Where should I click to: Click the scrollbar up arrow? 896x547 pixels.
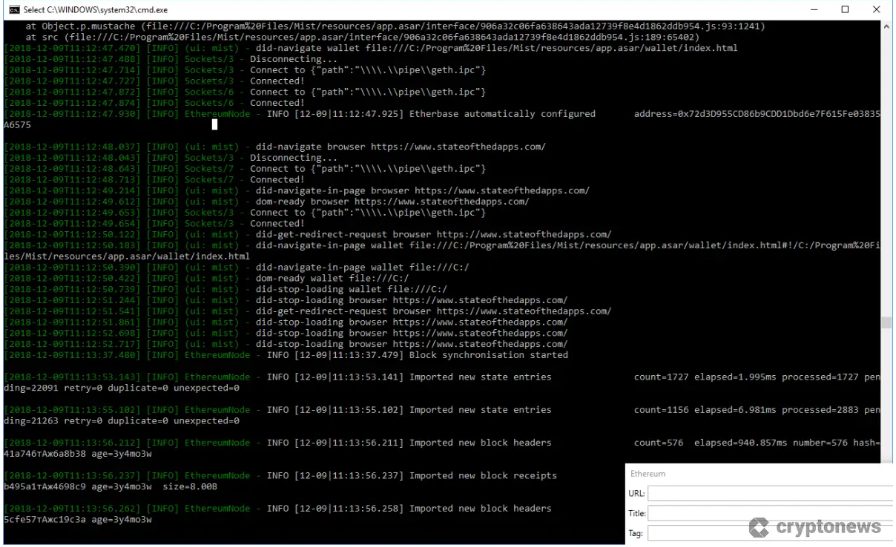click(x=886, y=26)
